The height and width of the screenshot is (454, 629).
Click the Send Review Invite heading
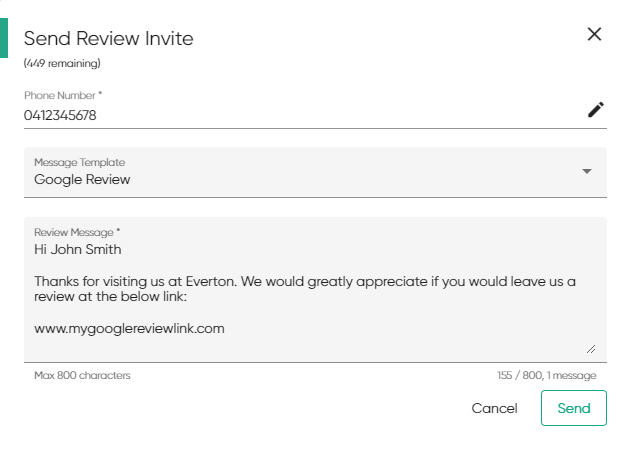click(x=109, y=39)
